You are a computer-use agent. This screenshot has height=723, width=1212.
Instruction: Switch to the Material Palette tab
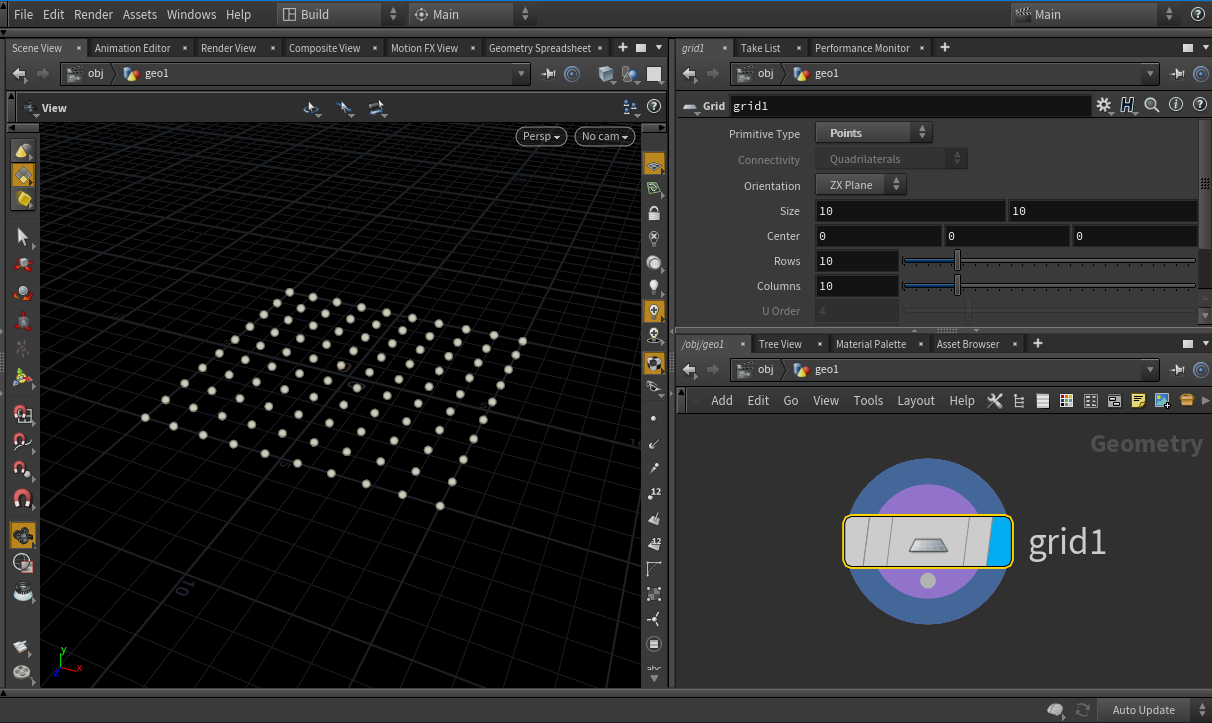[871, 344]
